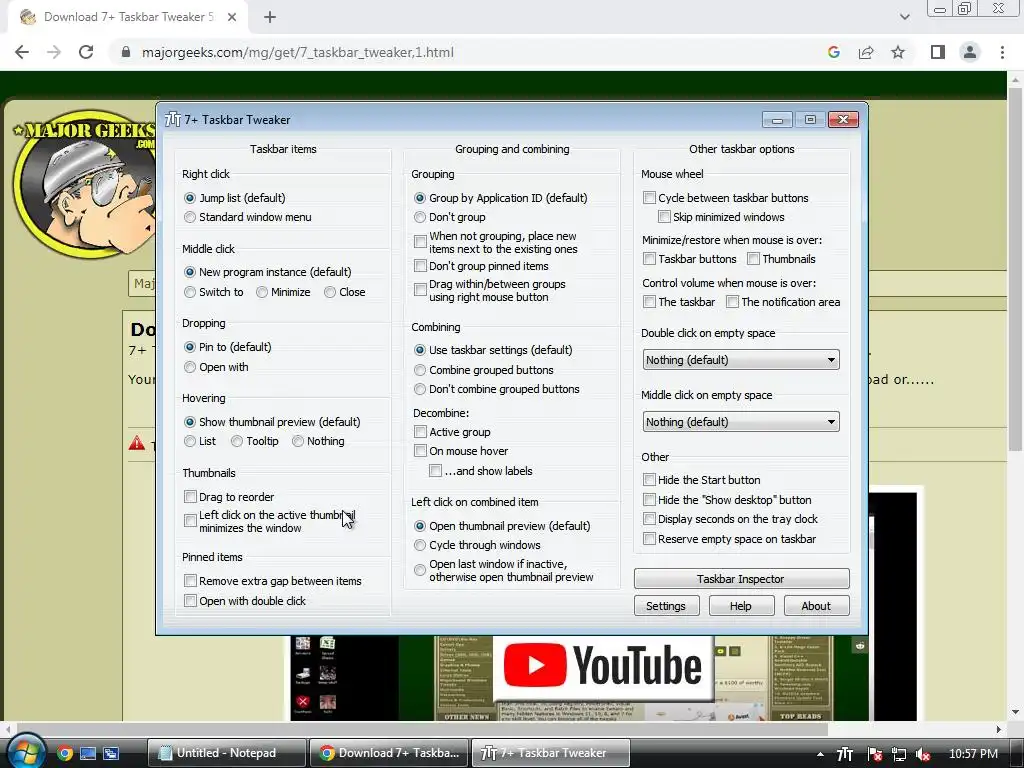
Task: Switch to Untitled - Notepad taskbar button
Action: click(x=227, y=753)
